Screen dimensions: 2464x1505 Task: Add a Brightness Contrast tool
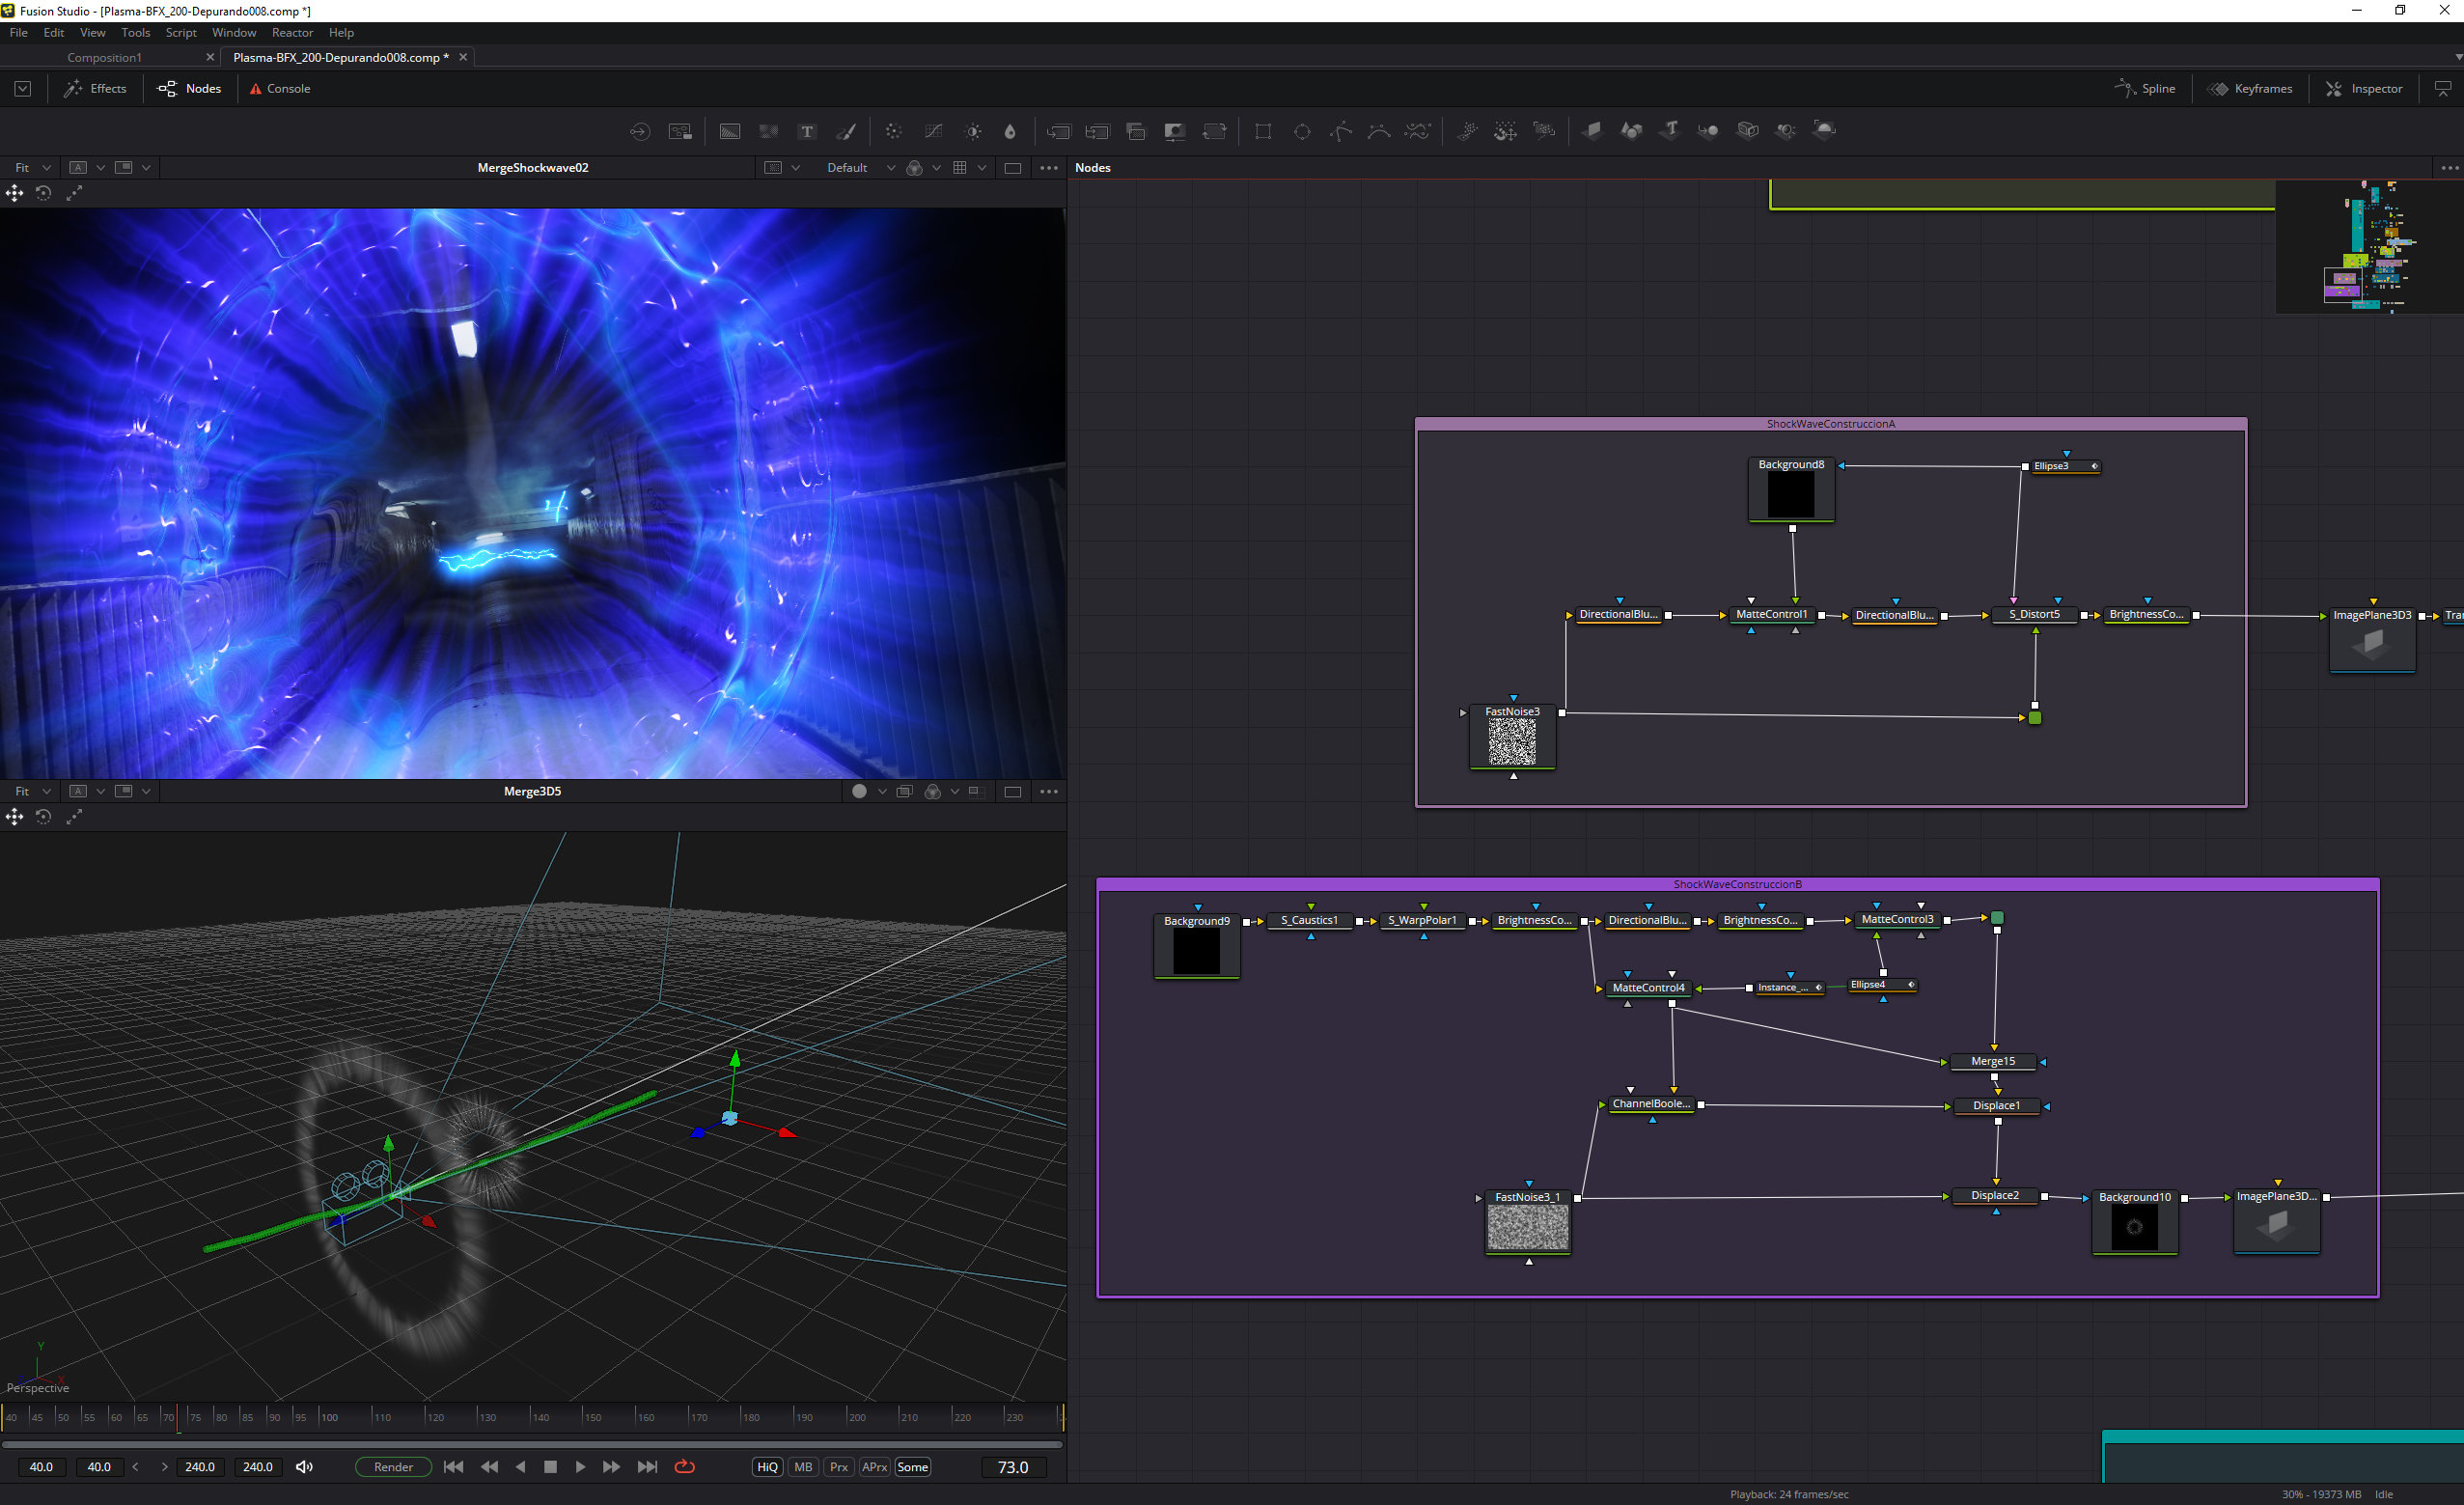click(973, 131)
